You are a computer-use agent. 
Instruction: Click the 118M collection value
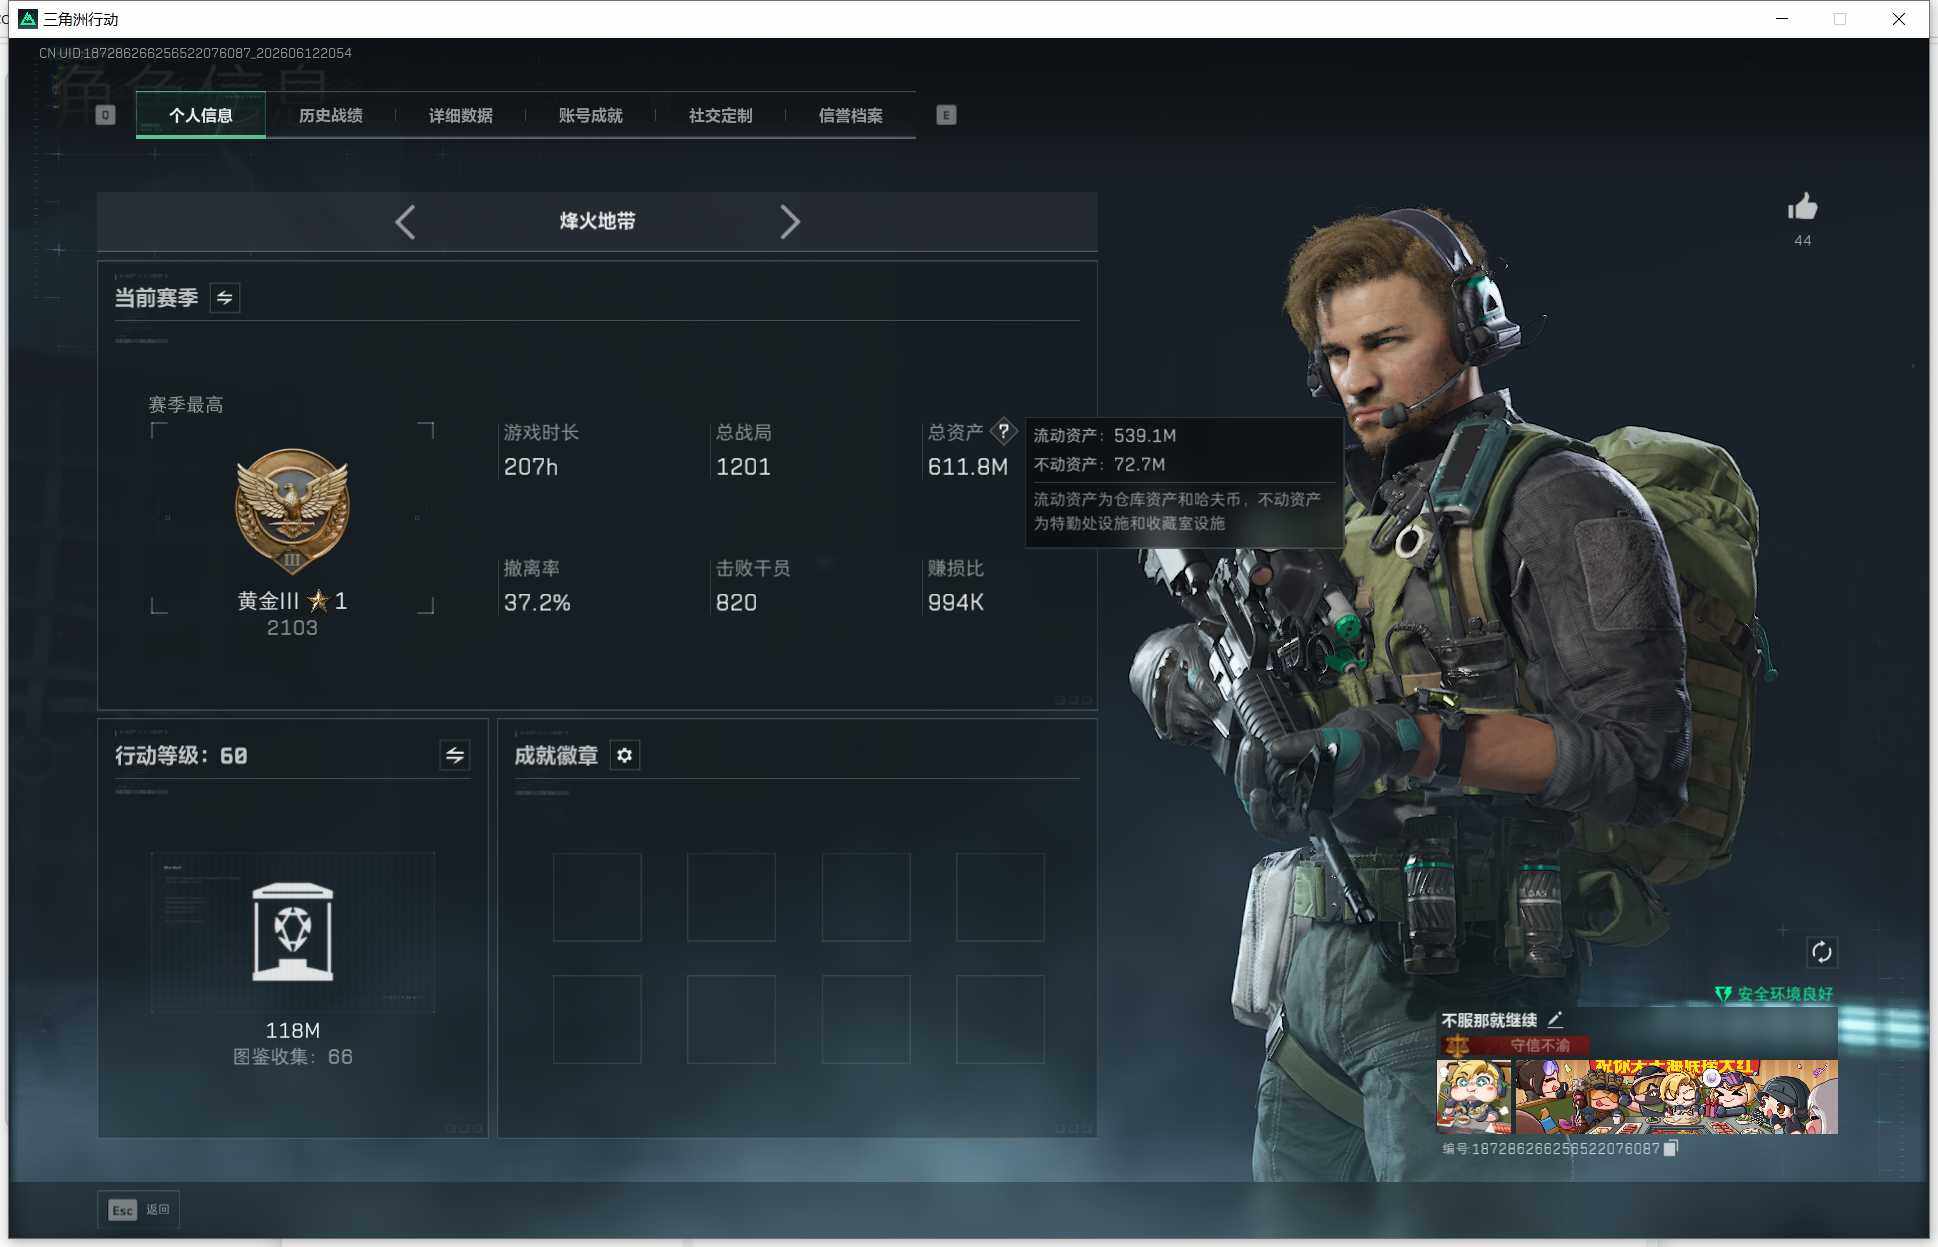pyautogui.click(x=293, y=1030)
